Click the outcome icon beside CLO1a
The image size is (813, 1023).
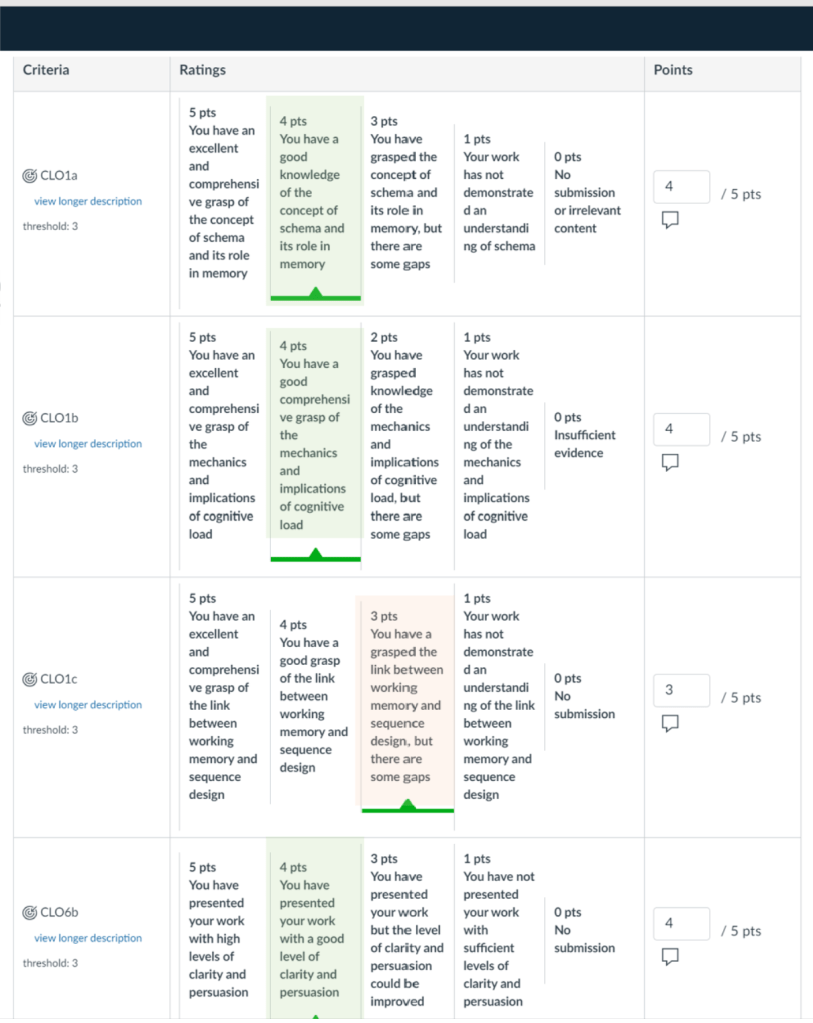pyautogui.click(x=30, y=177)
